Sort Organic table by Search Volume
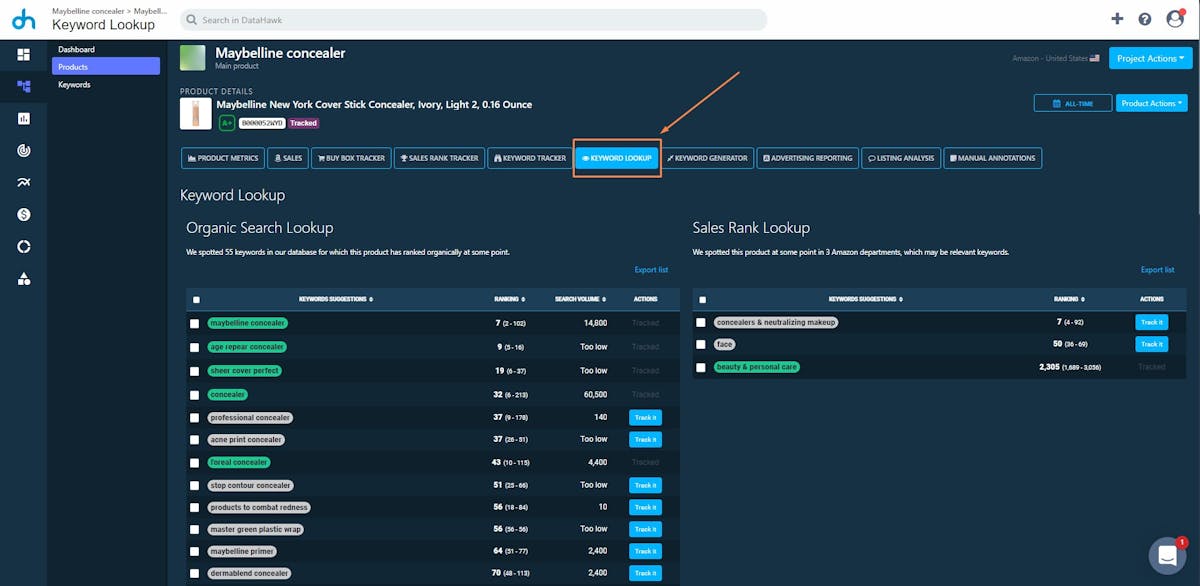This screenshot has height=586, width=1200. pyautogui.click(x=580, y=299)
